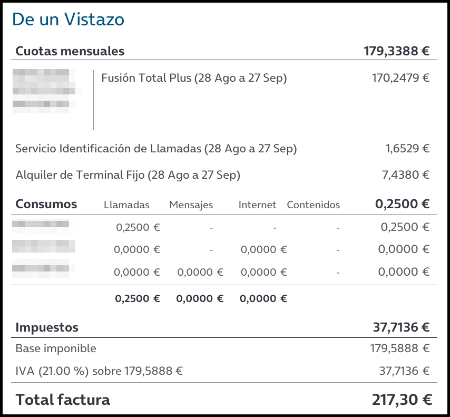Click the bold Mensajes column total 0,0000 €
Image resolution: width=450 pixels, height=417 pixels.
pyautogui.click(x=200, y=298)
